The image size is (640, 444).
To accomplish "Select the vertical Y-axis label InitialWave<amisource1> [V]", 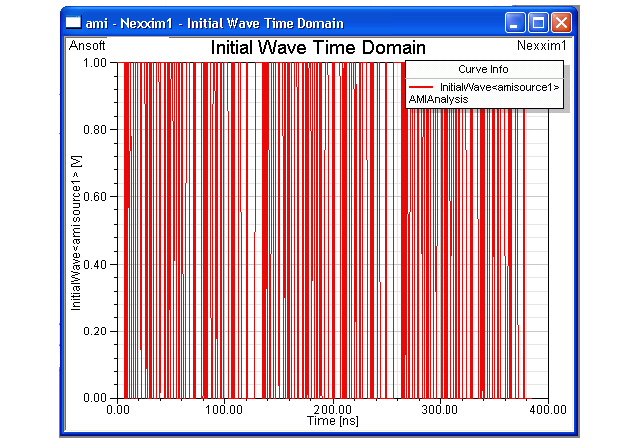I will [x=76, y=230].
